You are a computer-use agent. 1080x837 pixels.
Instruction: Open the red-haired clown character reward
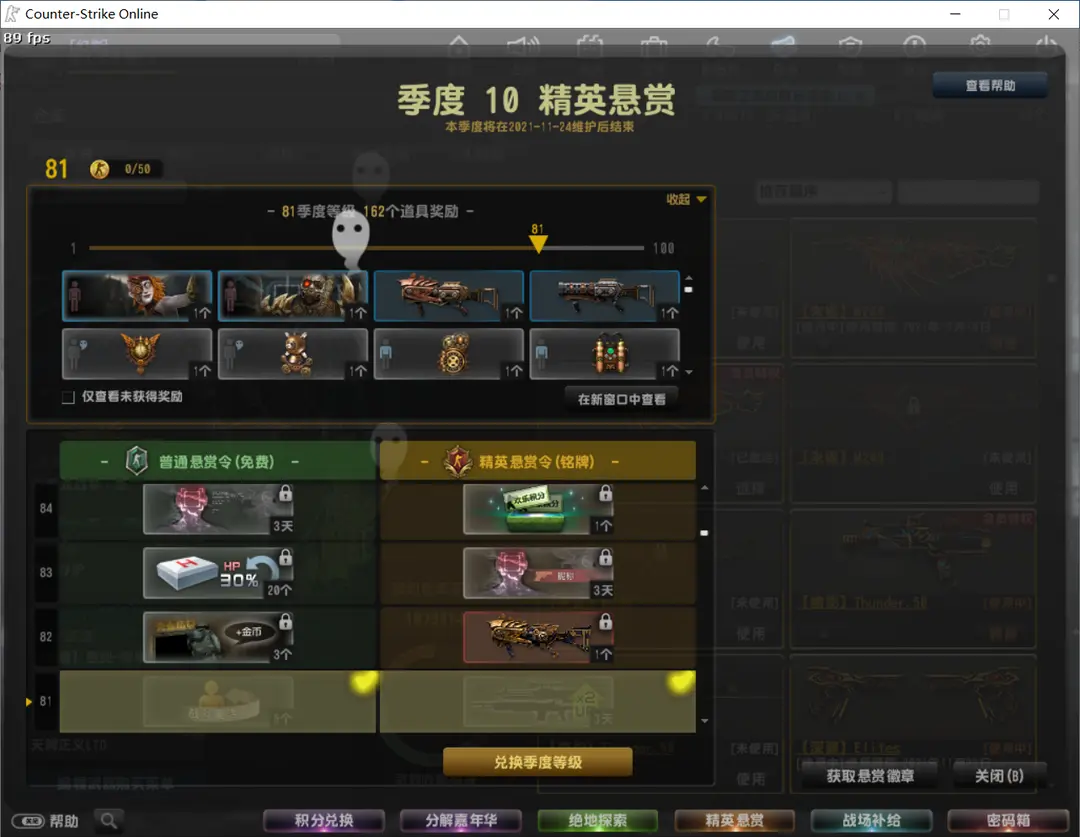click(x=137, y=296)
